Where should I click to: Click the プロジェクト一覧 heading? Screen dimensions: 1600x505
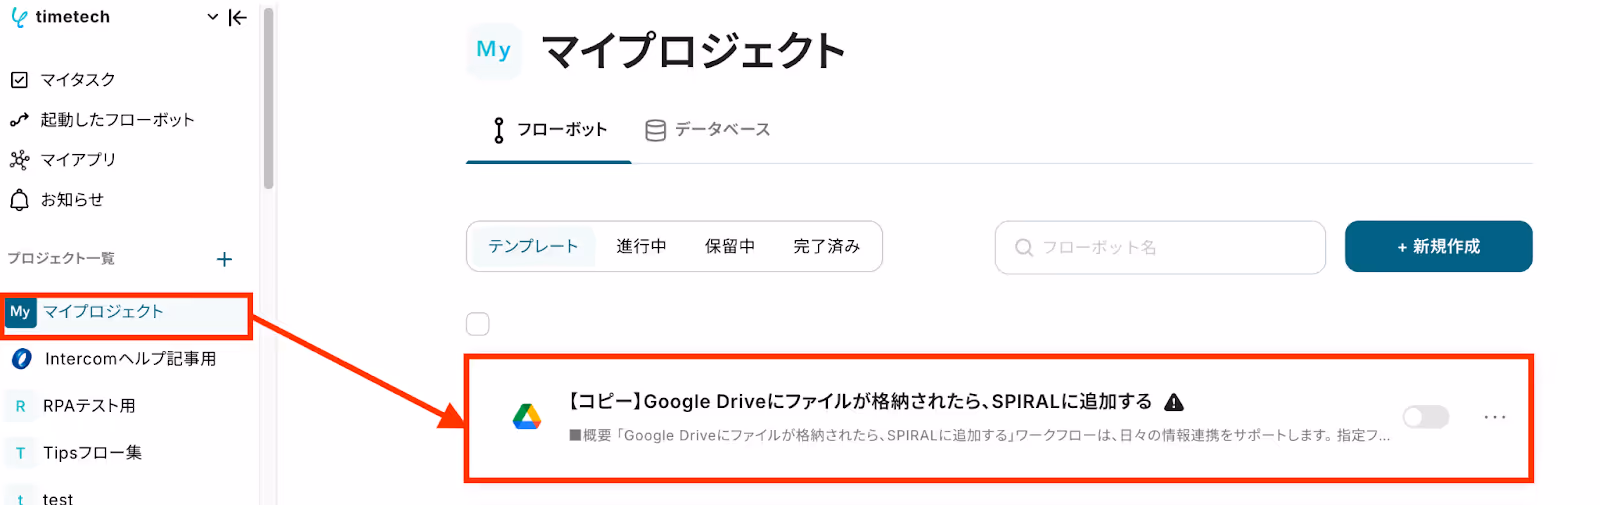click(x=61, y=258)
